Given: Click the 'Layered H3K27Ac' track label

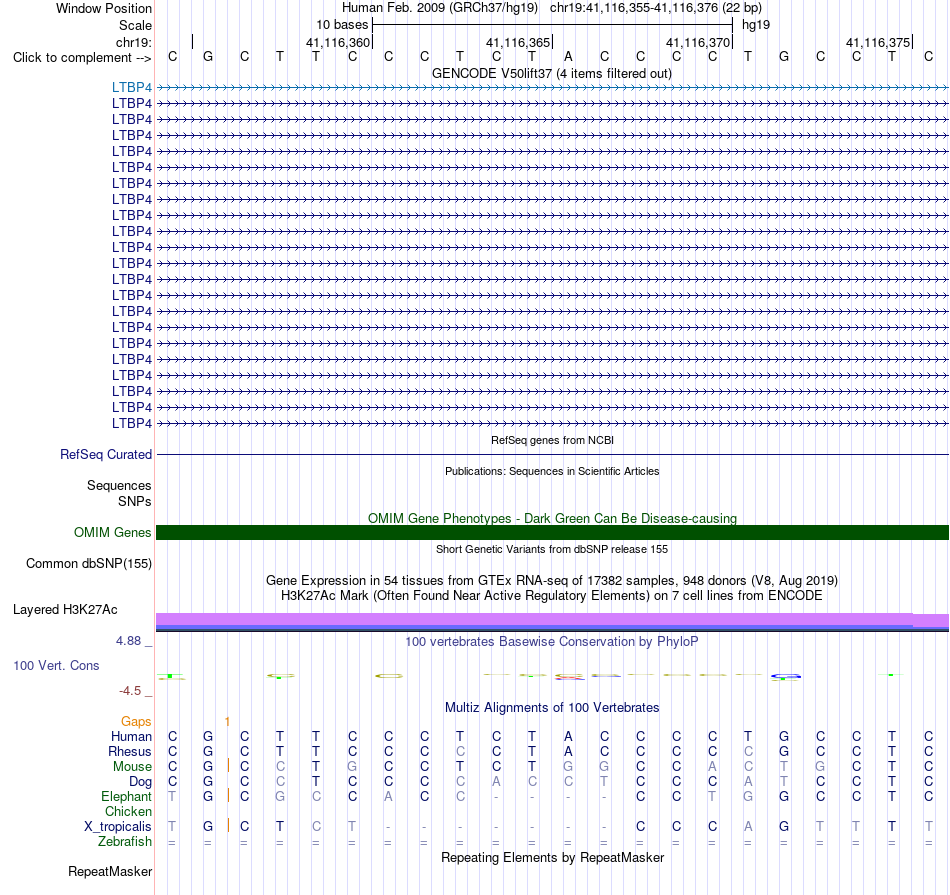Looking at the screenshot, I should tap(65, 610).
